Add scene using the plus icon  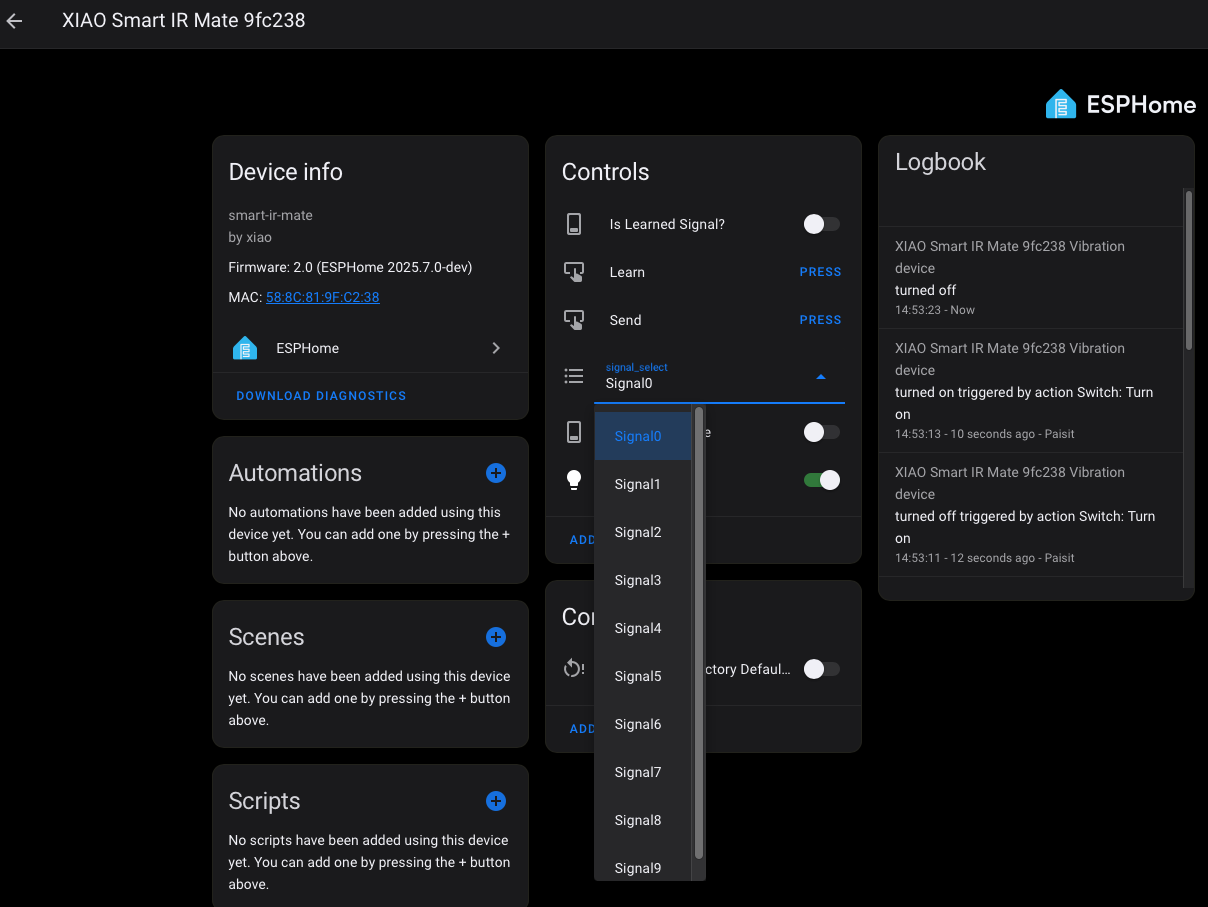point(496,637)
